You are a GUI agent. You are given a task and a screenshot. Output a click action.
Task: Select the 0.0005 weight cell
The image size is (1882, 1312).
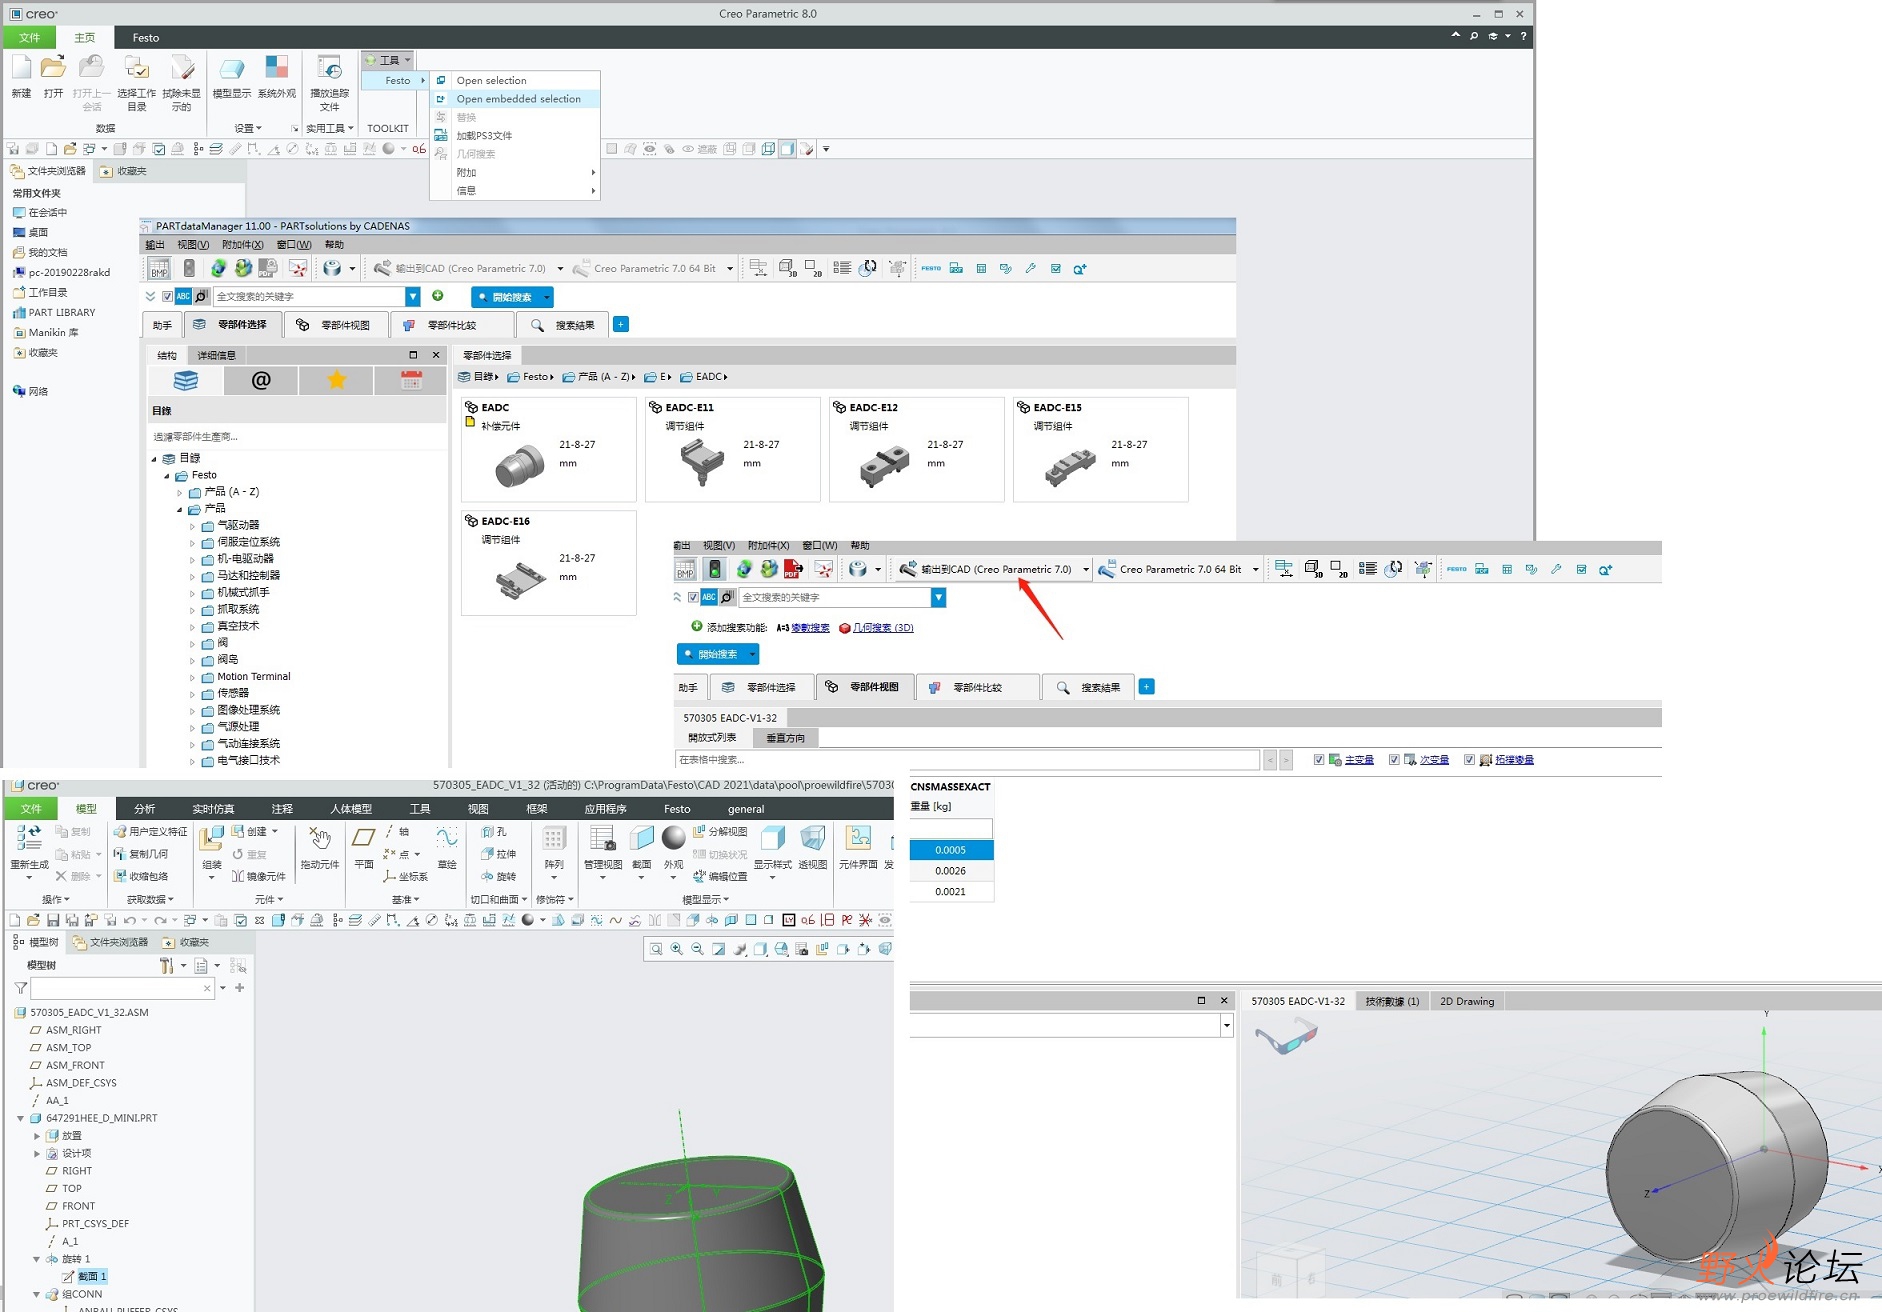pos(951,850)
